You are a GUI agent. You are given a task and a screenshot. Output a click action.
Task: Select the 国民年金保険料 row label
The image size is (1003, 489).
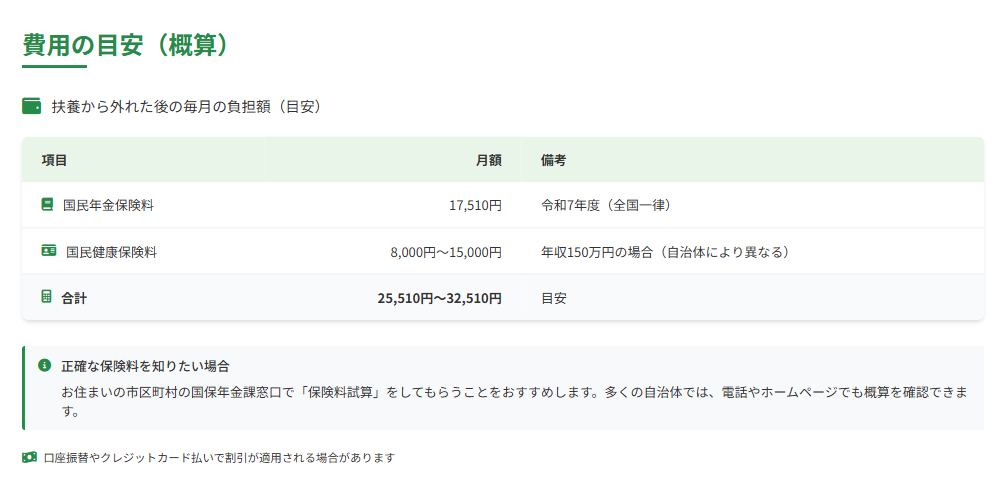click(108, 205)
